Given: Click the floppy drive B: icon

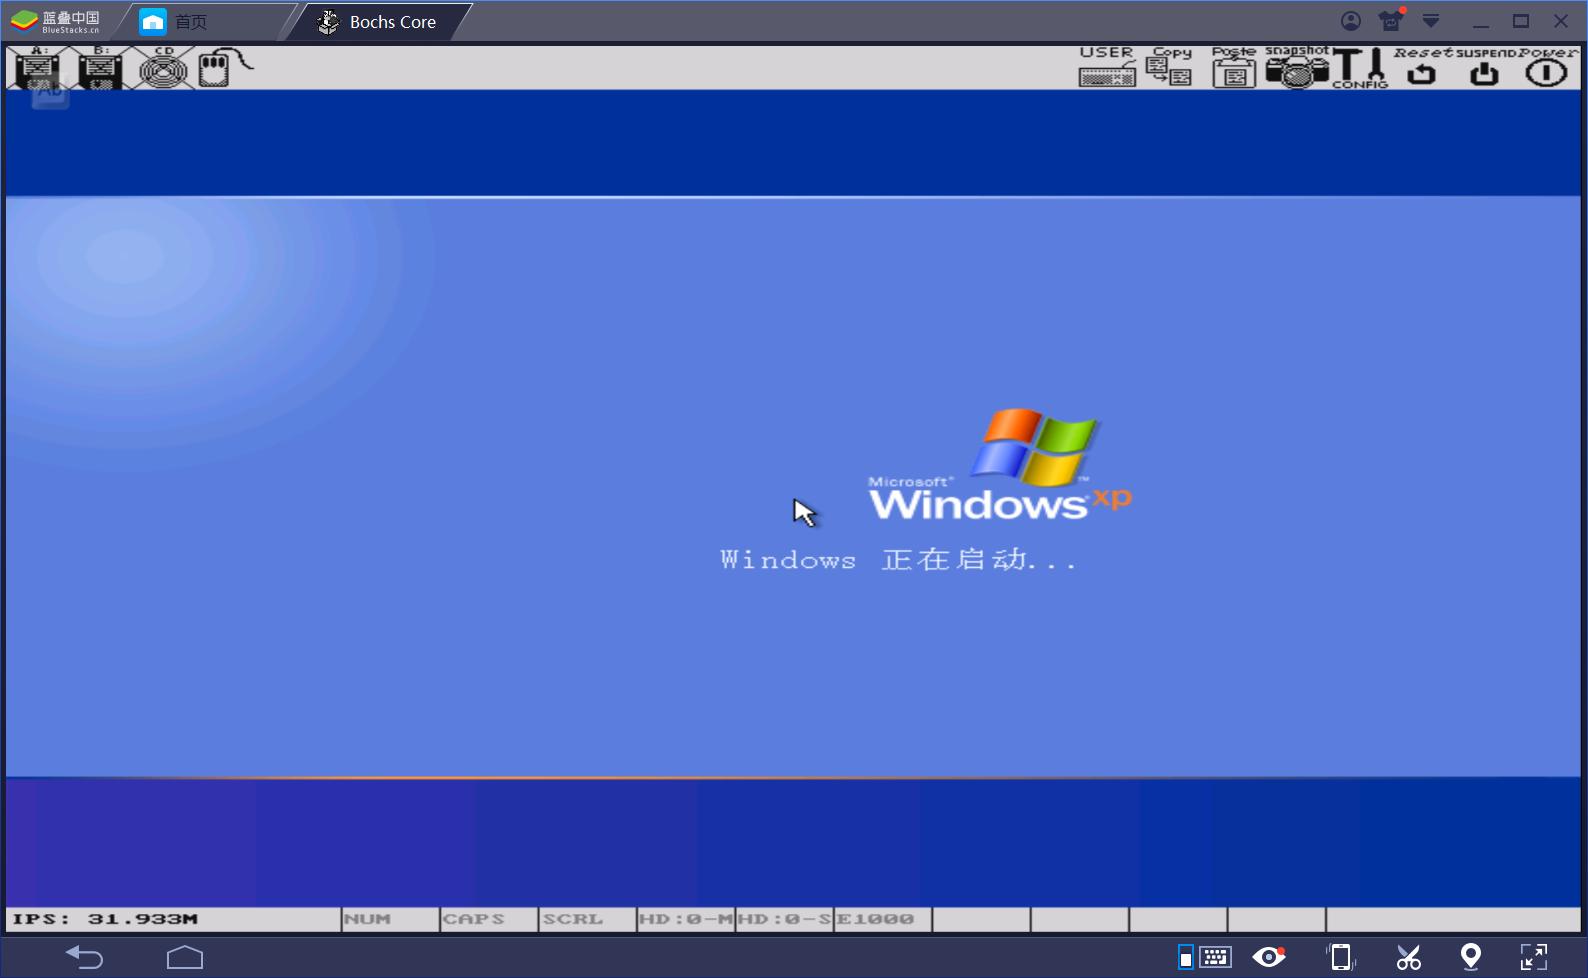Looking at the screenshot, I should coord(100,69).
